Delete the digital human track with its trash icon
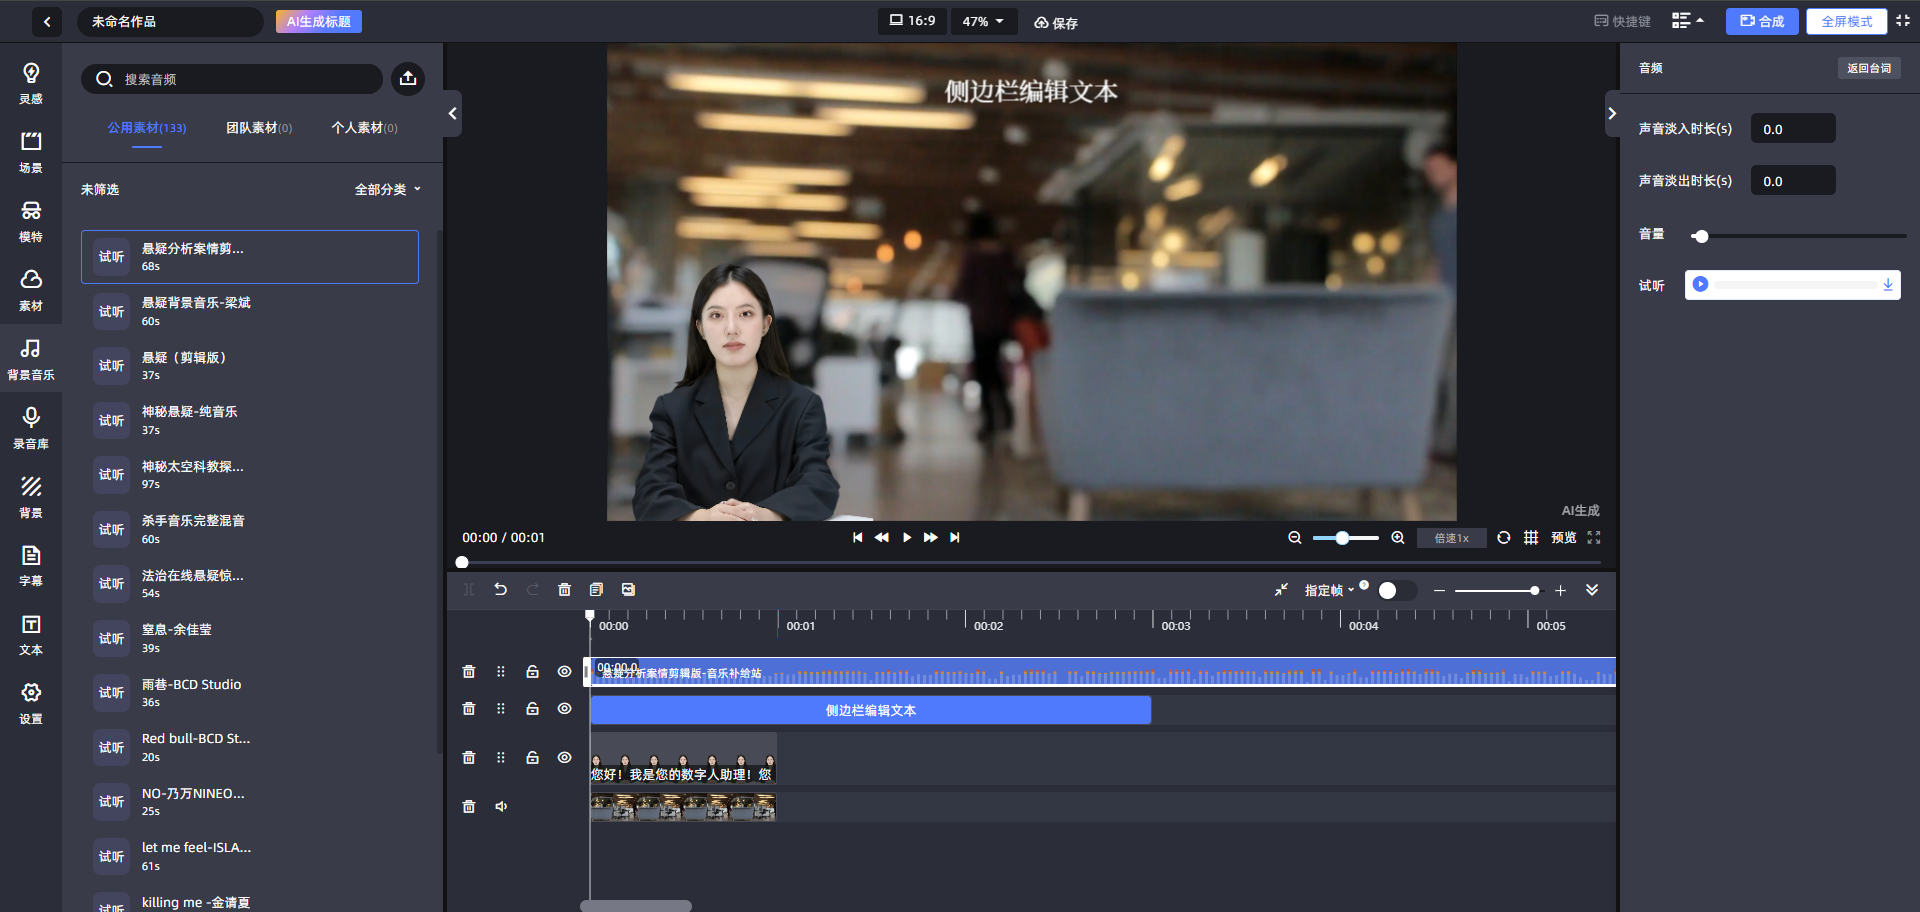Viewport: 1920px width, 912px height. [x=469, y=758]
